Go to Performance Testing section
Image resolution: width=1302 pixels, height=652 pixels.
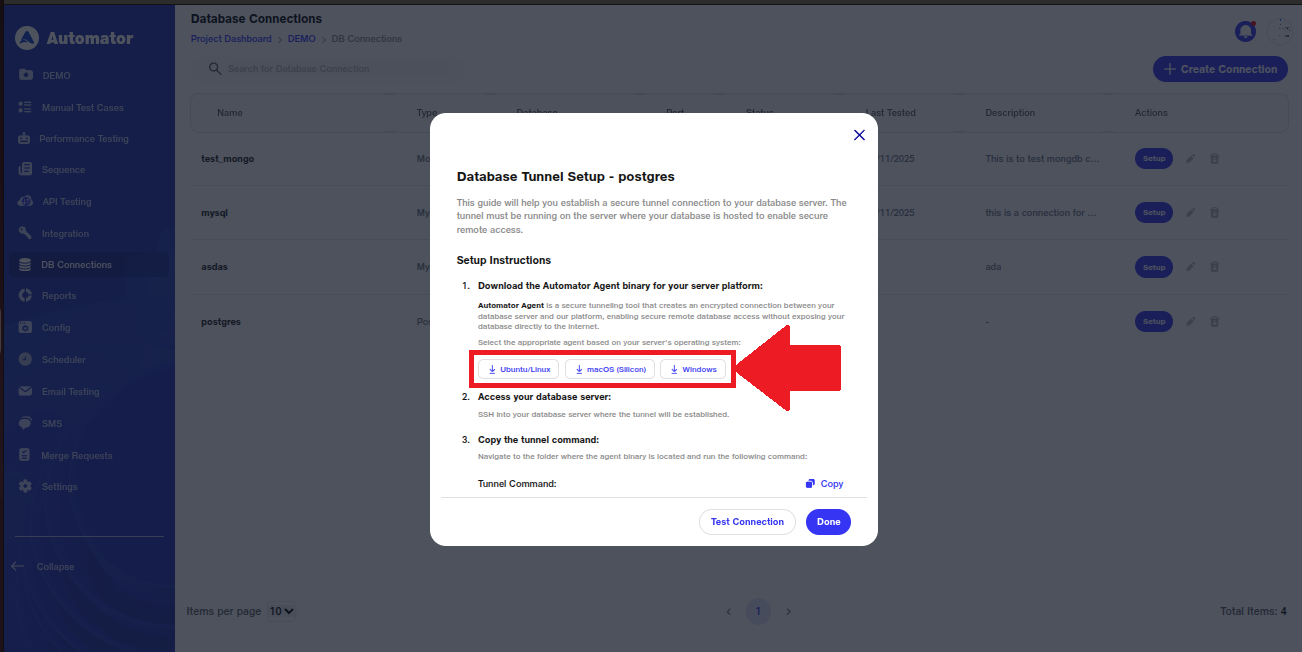click(x=83, y=139)
